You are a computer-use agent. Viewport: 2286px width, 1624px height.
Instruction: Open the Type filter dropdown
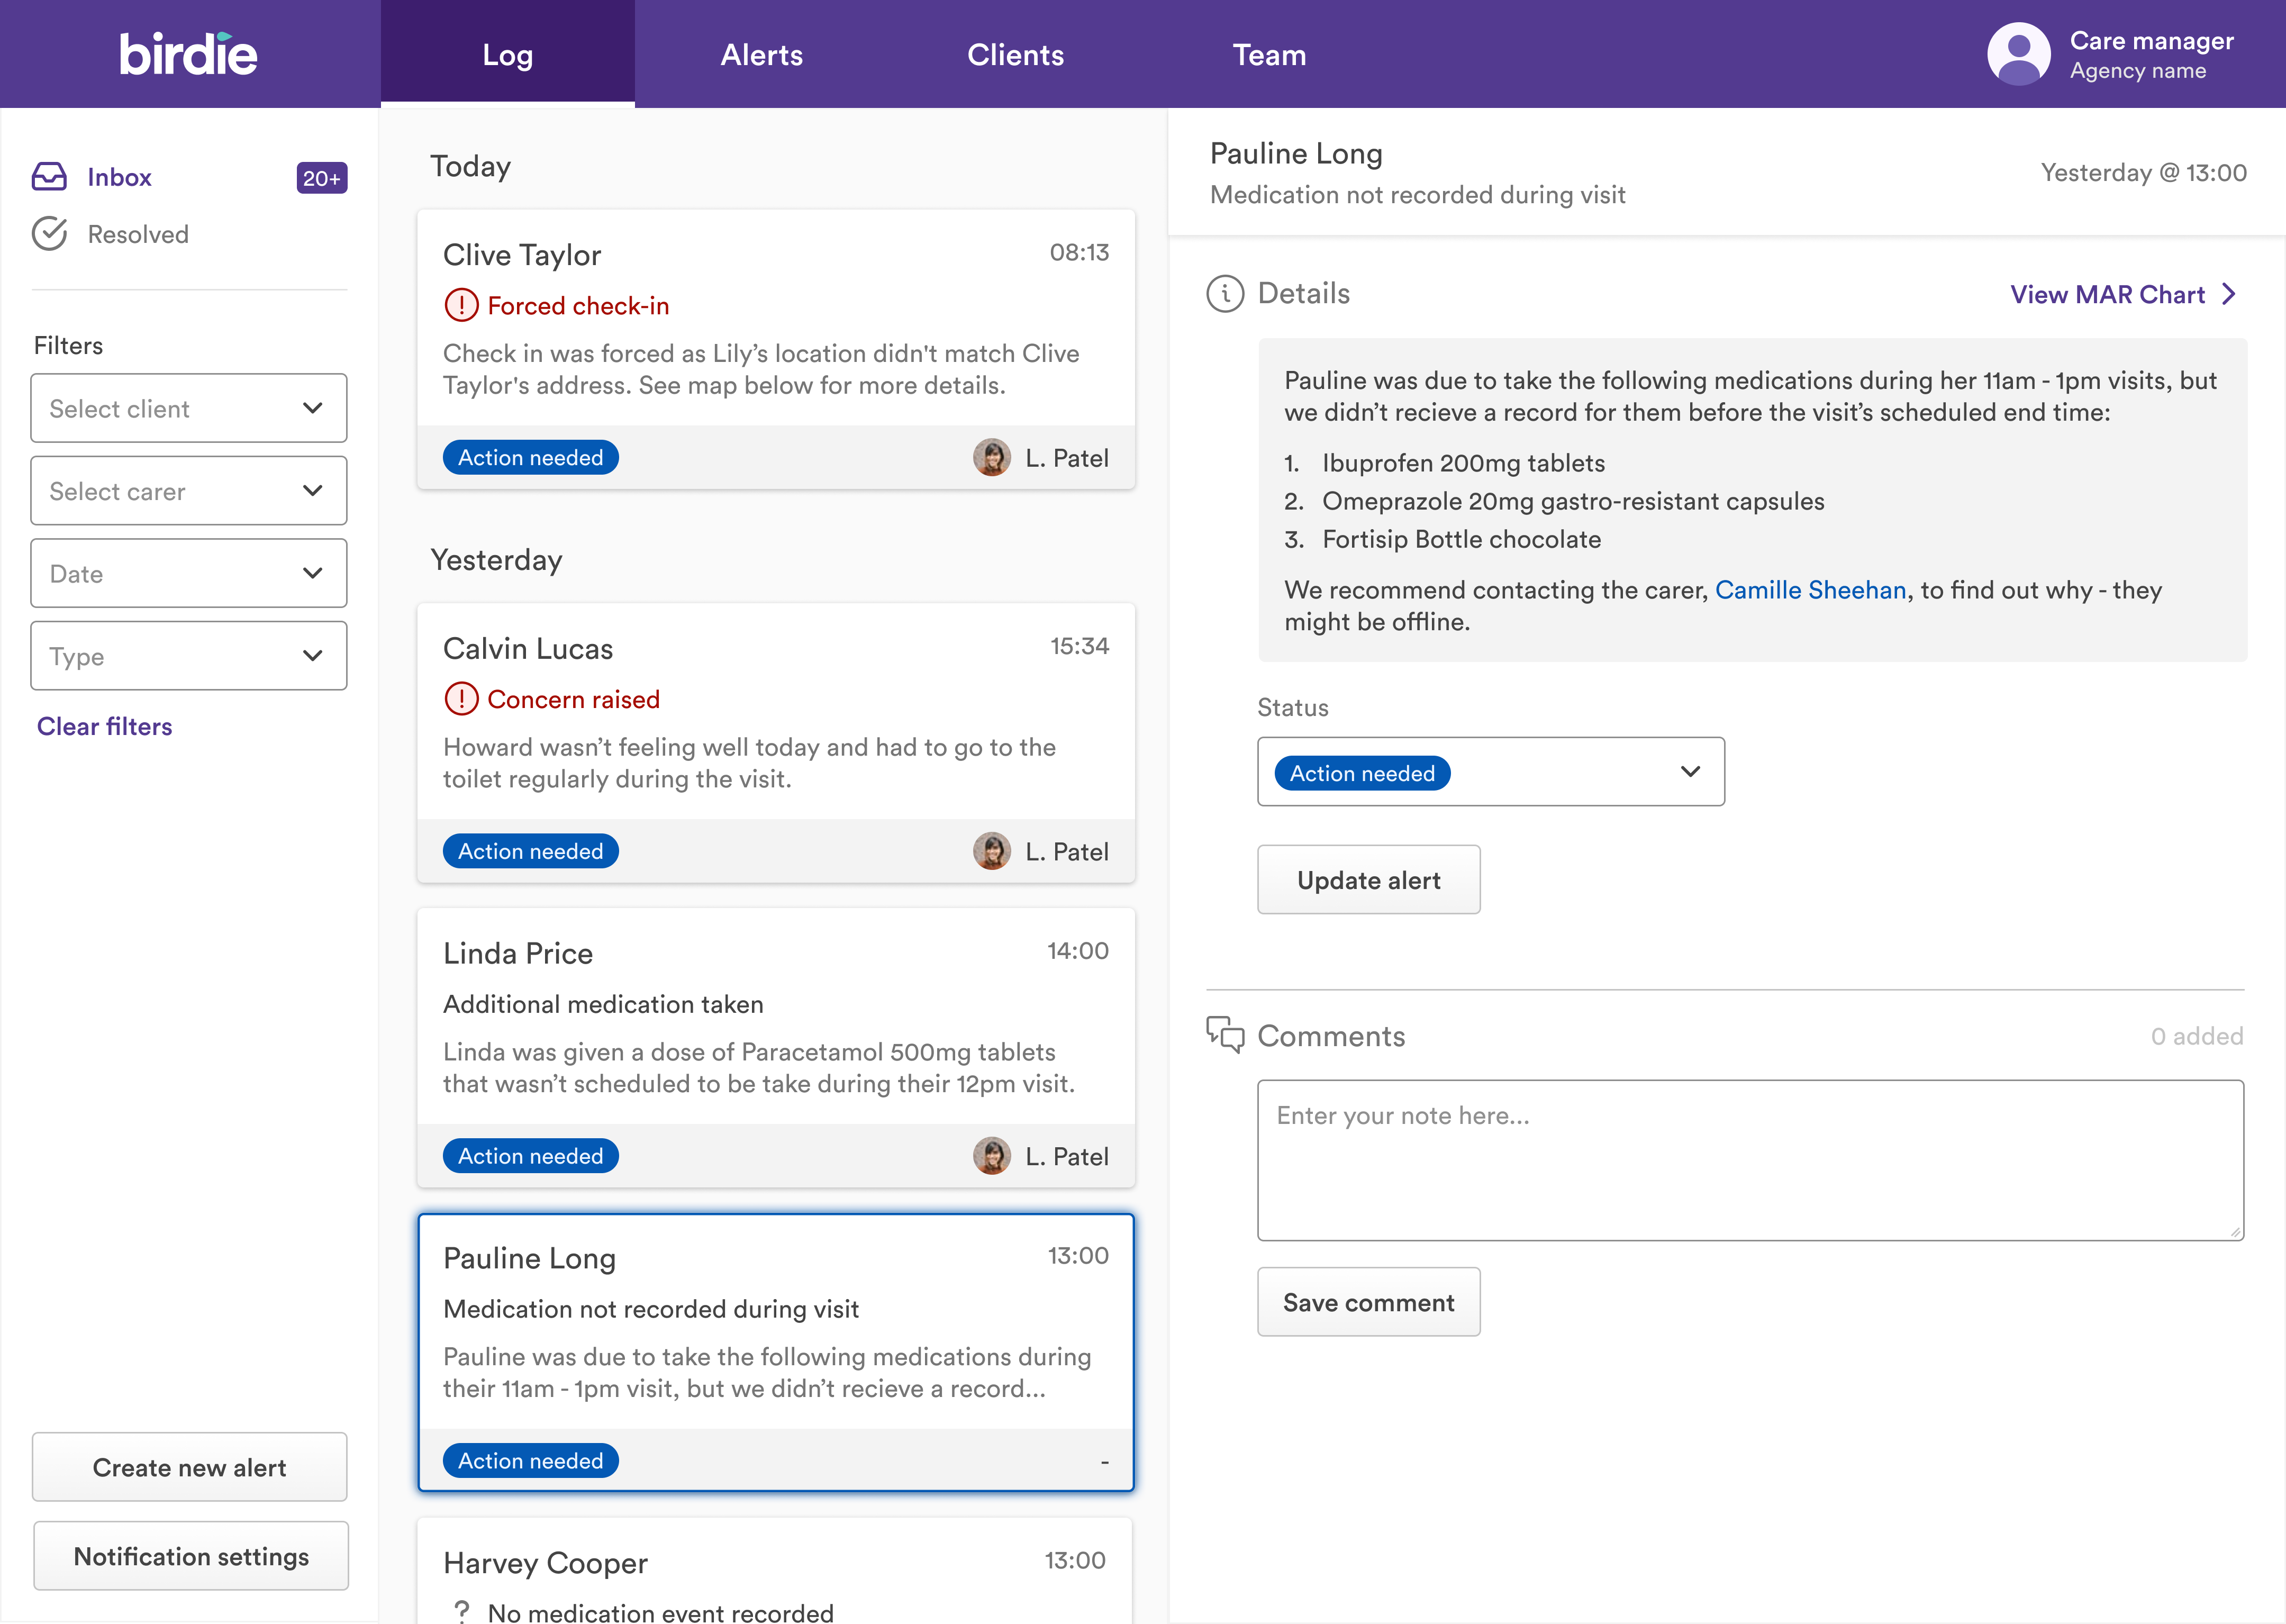click(189, 656)
